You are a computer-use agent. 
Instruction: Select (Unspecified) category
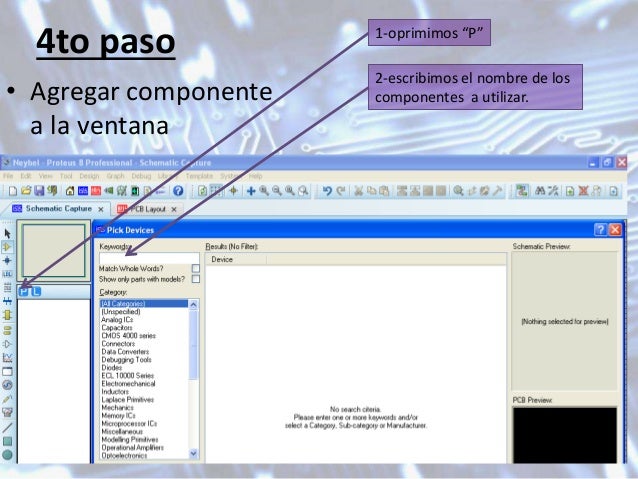pos(120,312)
